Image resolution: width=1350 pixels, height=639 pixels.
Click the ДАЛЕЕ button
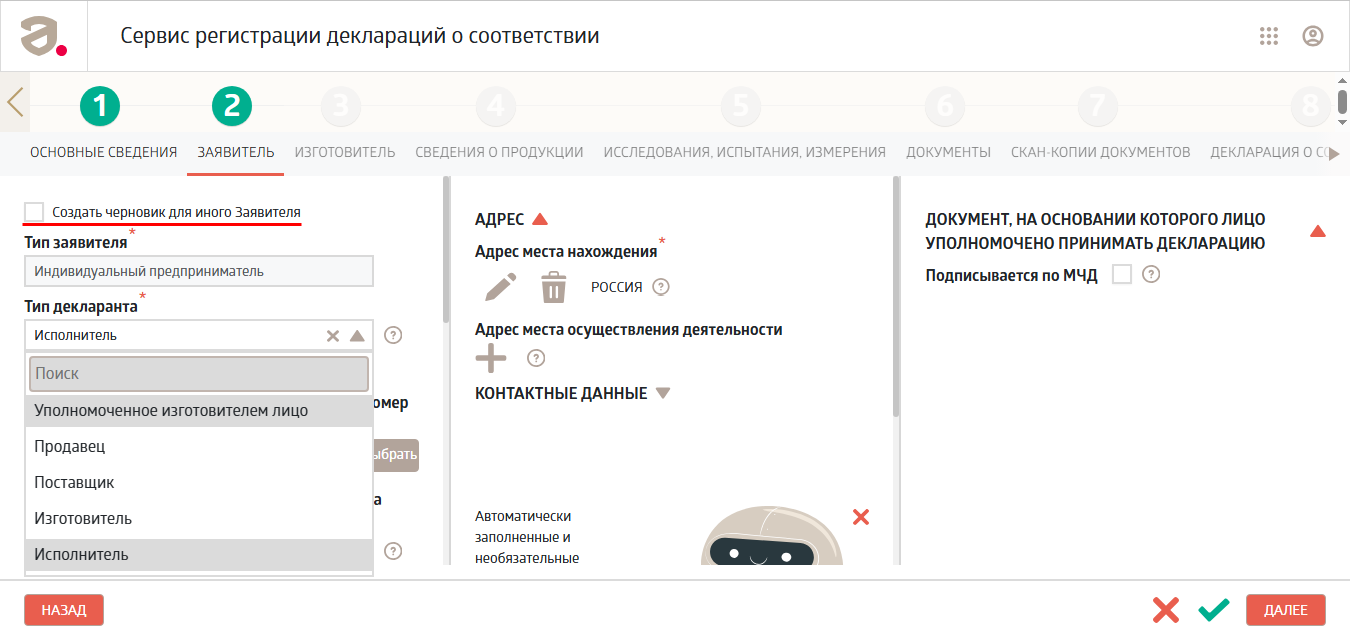tap(1286, 610)
